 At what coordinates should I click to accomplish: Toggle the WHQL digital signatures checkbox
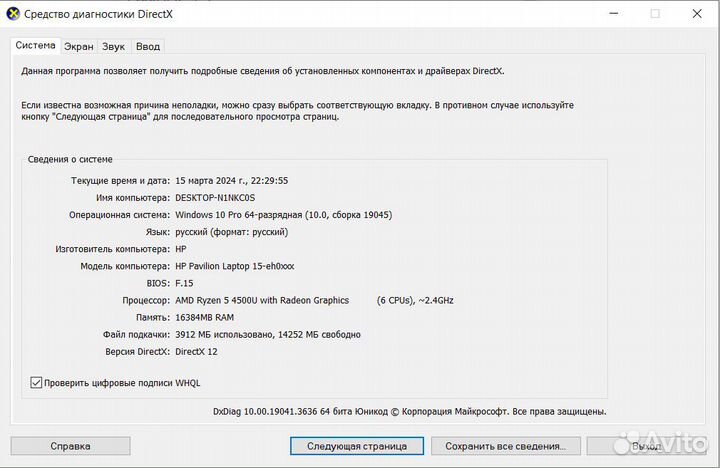[x=37, y=382]
